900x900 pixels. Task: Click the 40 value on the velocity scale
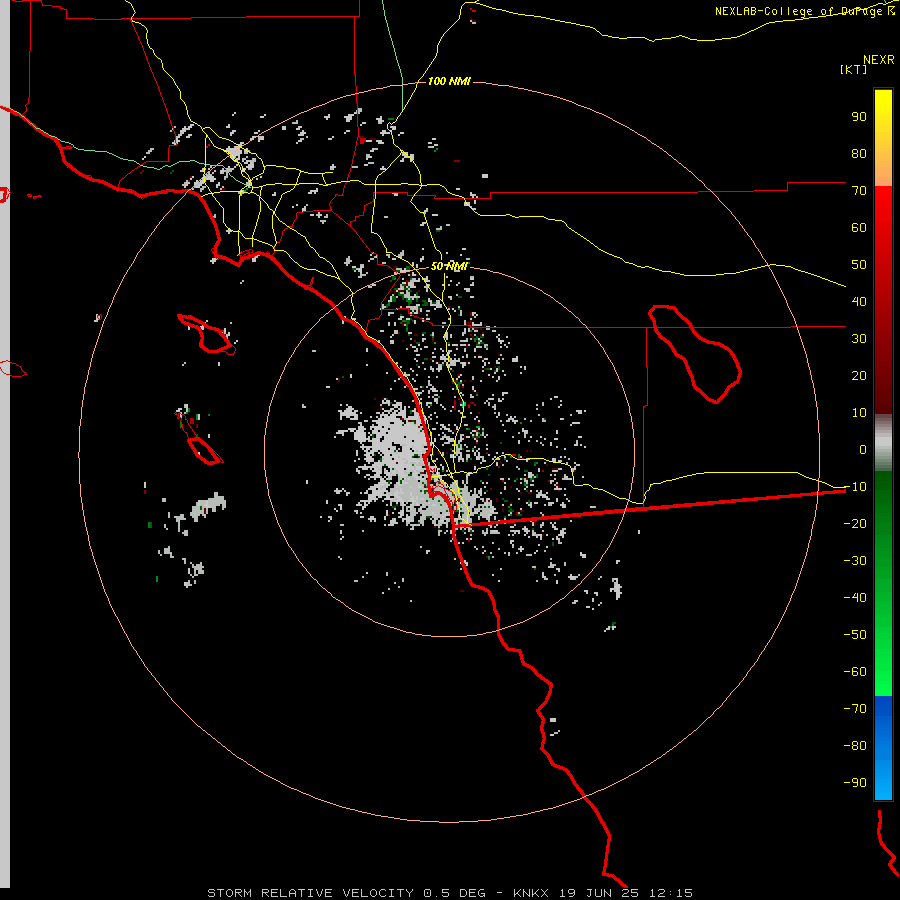(x=859, y=301)
